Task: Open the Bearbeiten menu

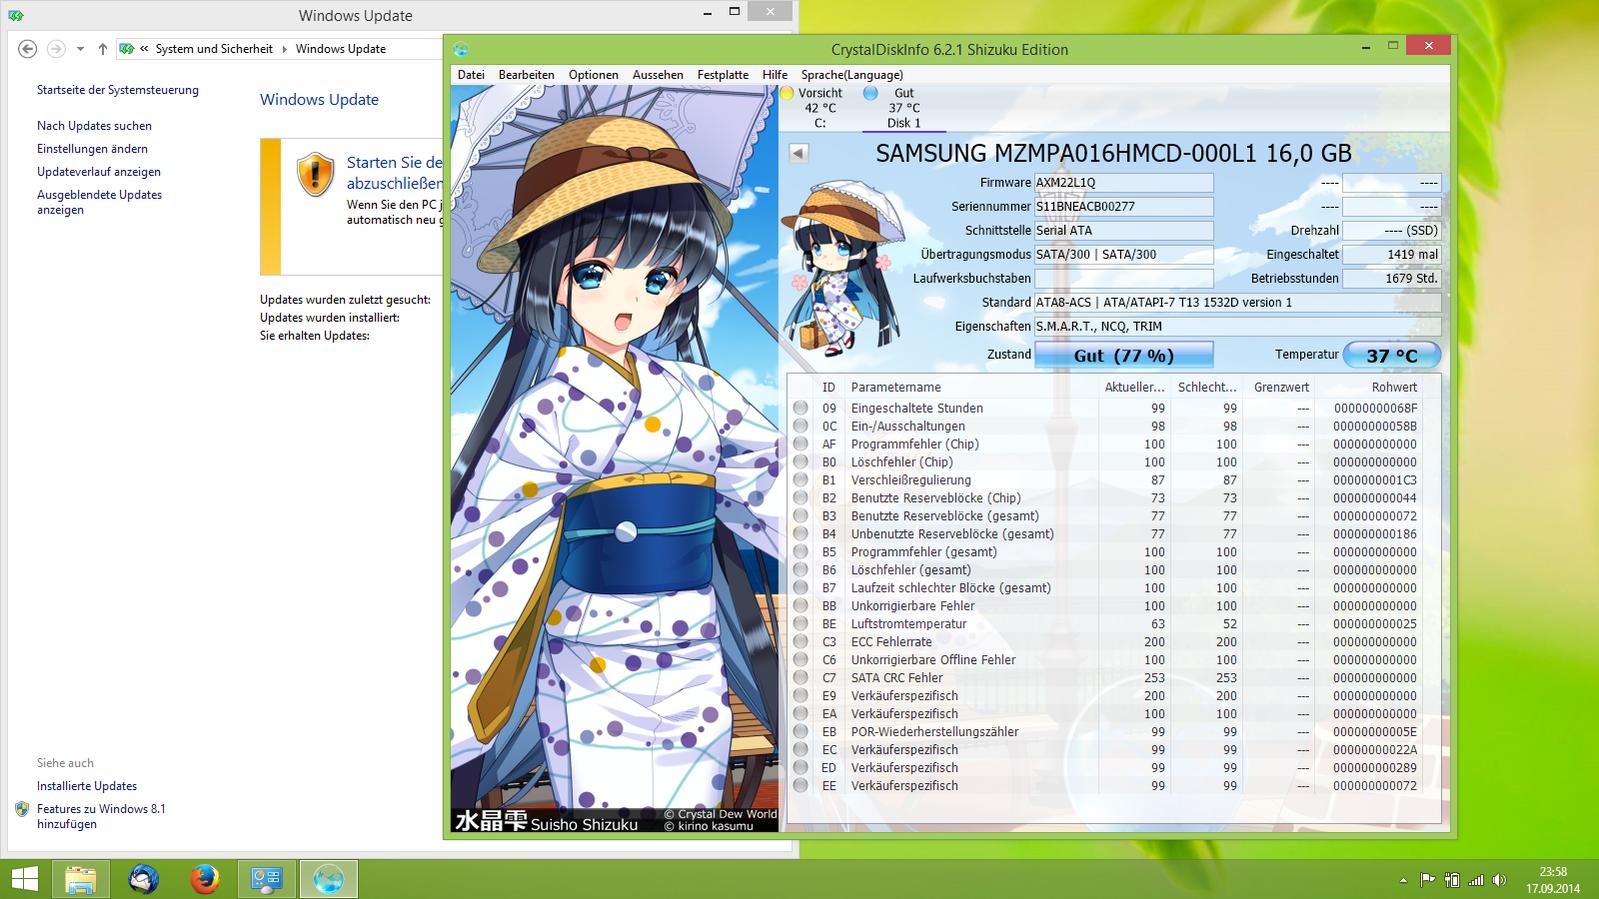Action: pyautogui.click(x=526, y=74)
